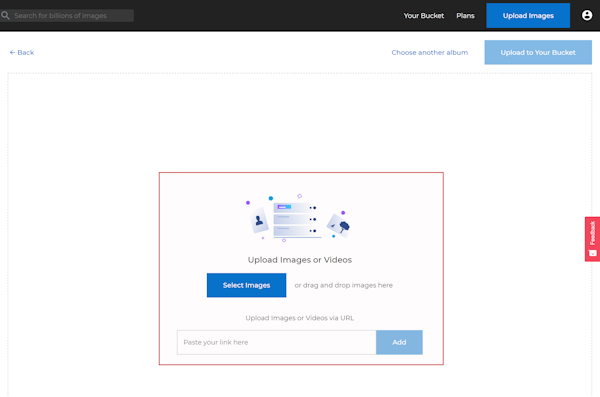Viewport: 600px width, 397px height.
Task: Click the envelope icon on Feedback tab
Action: (592, 253)
